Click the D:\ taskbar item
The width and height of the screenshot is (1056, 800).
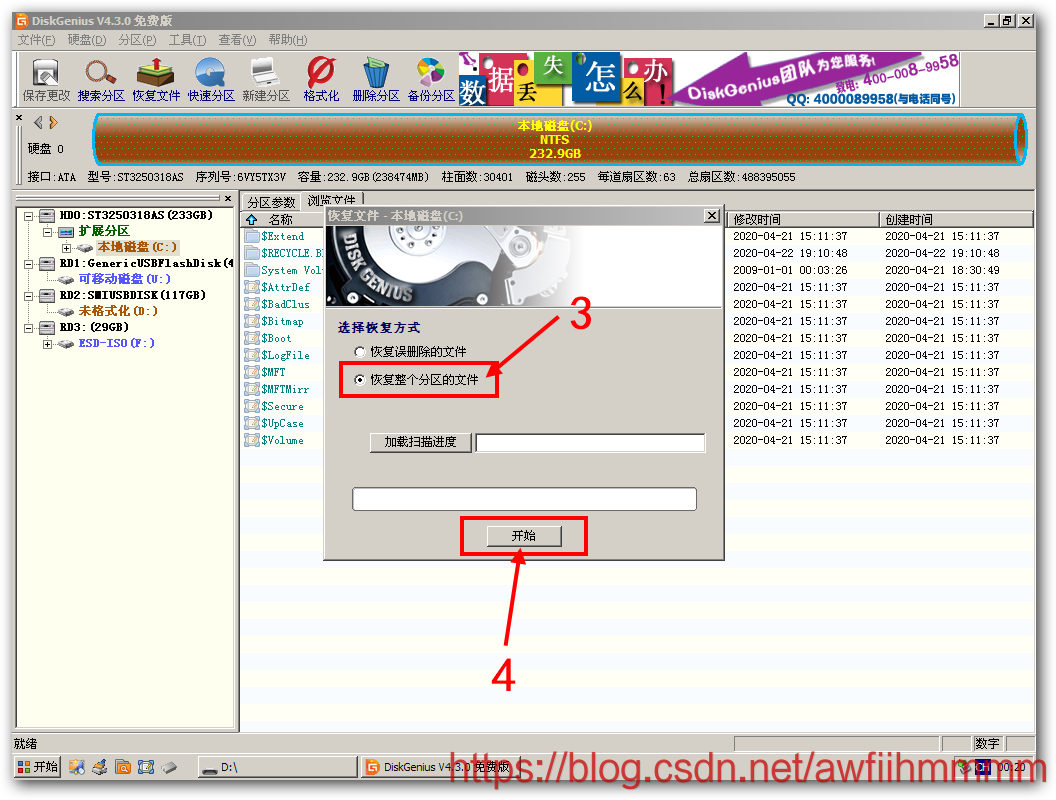[x=277, y=767]
